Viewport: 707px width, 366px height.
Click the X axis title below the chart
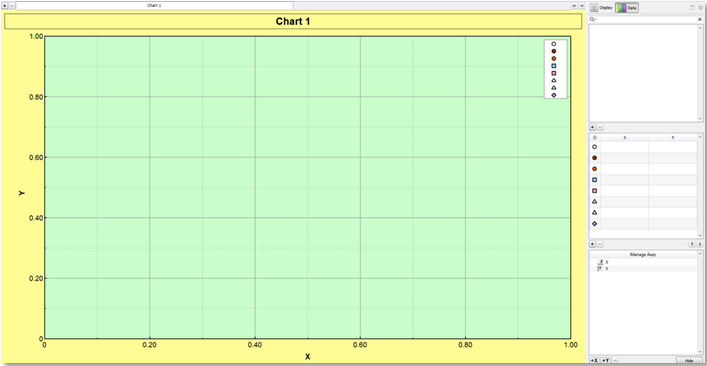point(308,357)
